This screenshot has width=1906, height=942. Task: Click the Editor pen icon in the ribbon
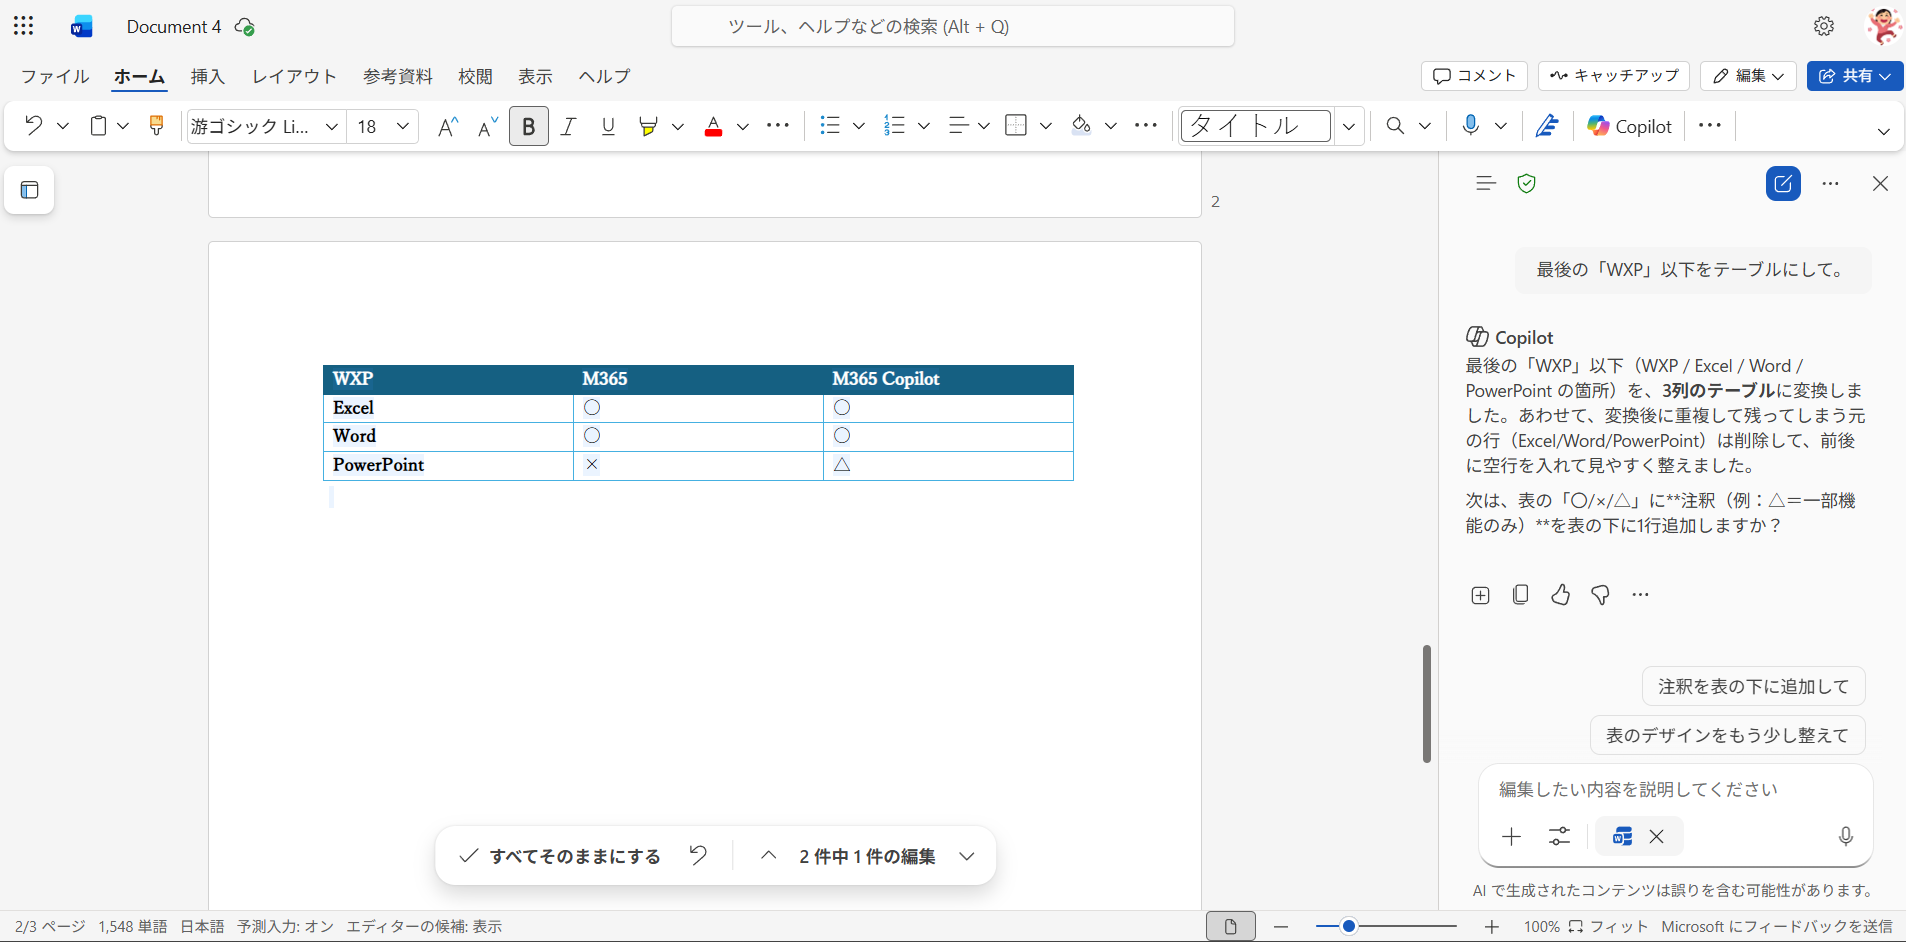[x=1547, y=126]
